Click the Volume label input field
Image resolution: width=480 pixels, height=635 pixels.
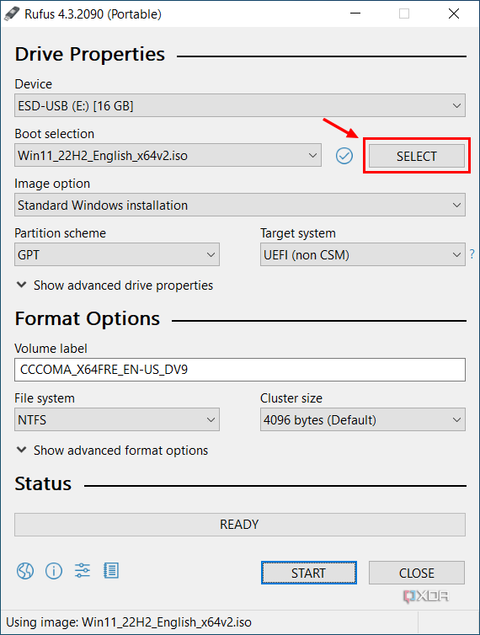pos(240,370)
